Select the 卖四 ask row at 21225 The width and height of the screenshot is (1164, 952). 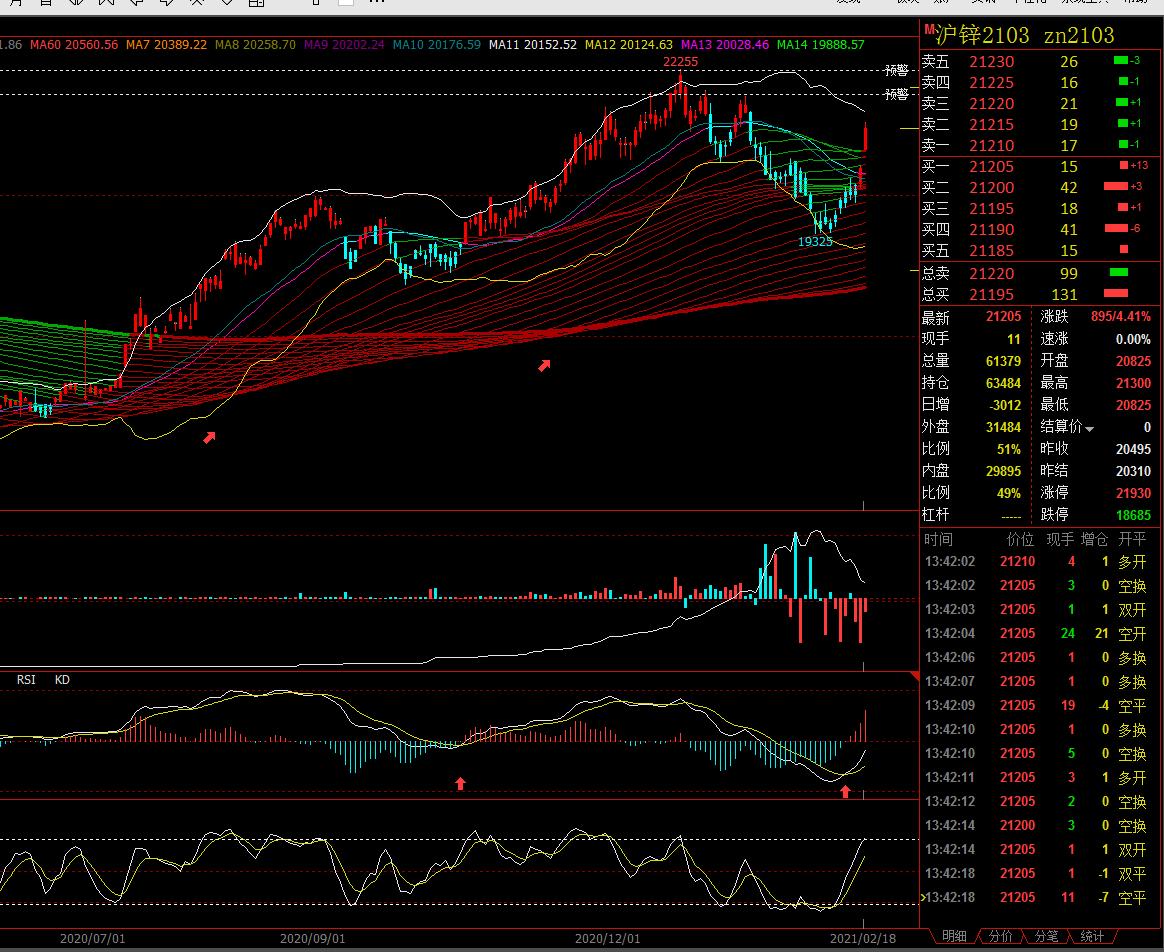1041,82
